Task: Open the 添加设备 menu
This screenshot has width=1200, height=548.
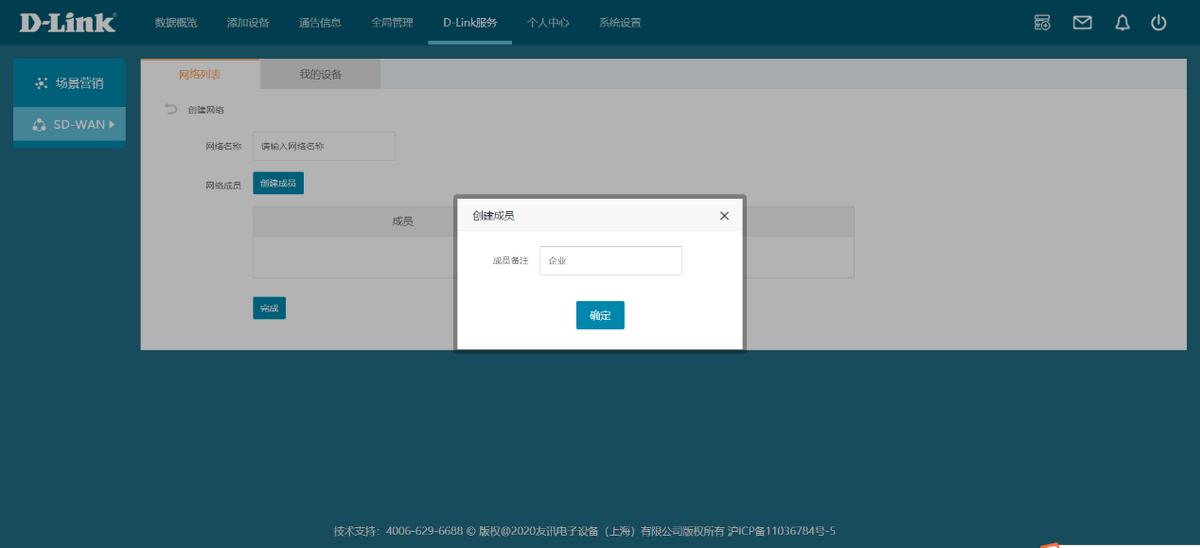Action: [248, 22]
